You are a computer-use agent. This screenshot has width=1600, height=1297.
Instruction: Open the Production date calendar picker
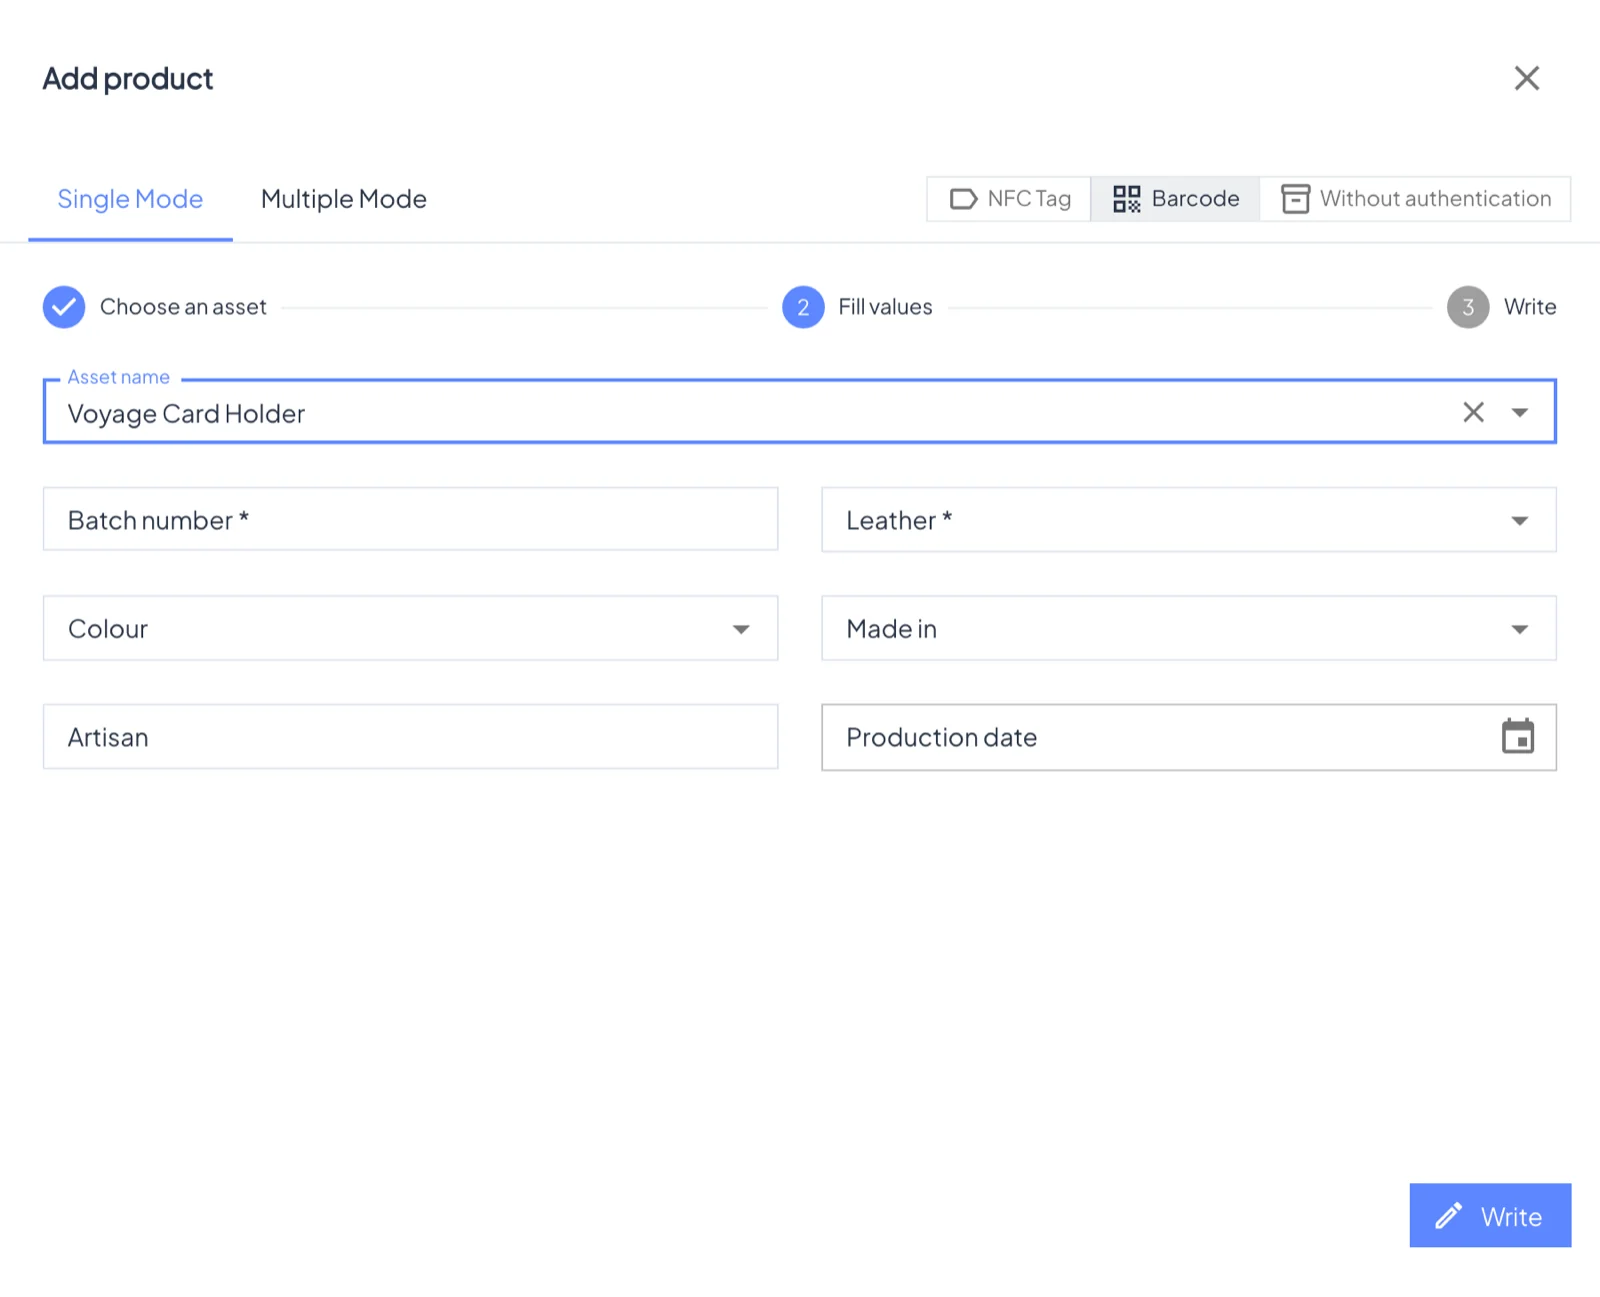coord(1518,737)
